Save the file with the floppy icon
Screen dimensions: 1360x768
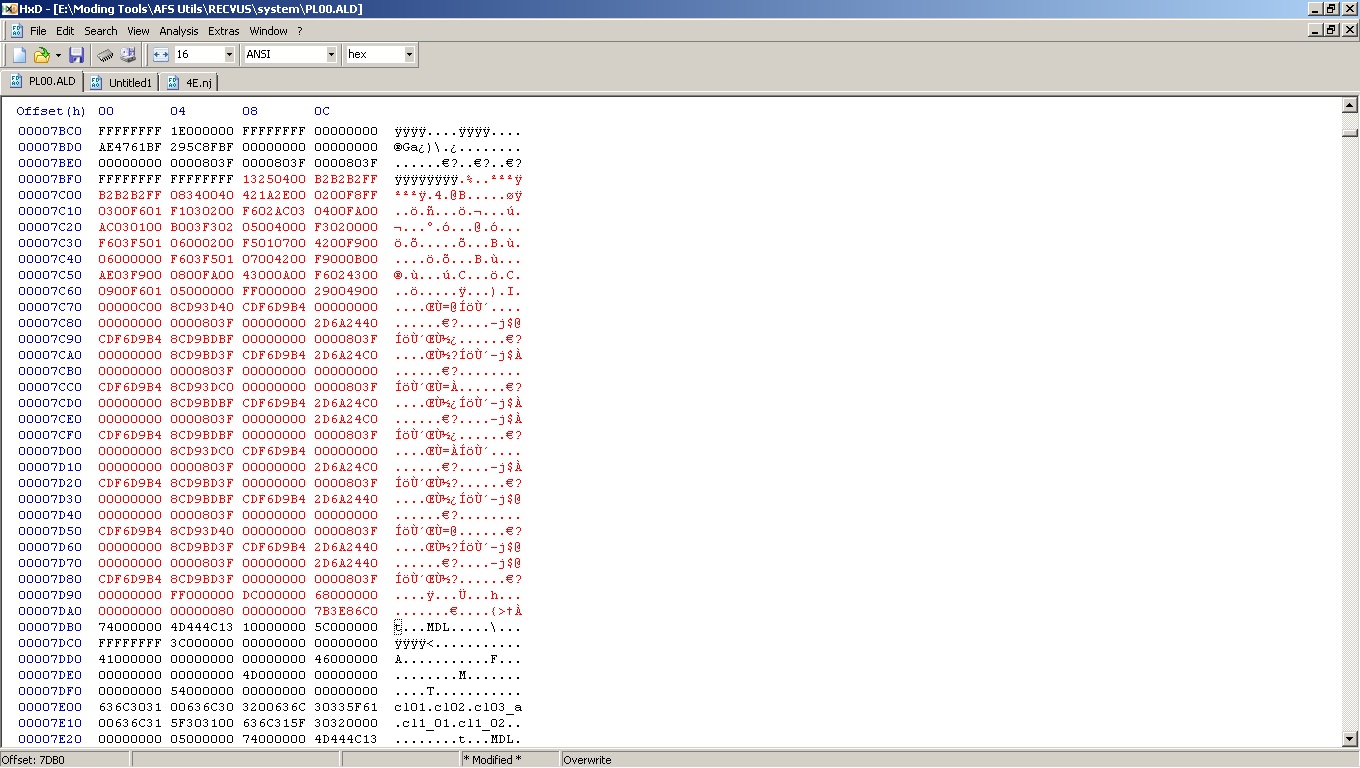point(76,54)
